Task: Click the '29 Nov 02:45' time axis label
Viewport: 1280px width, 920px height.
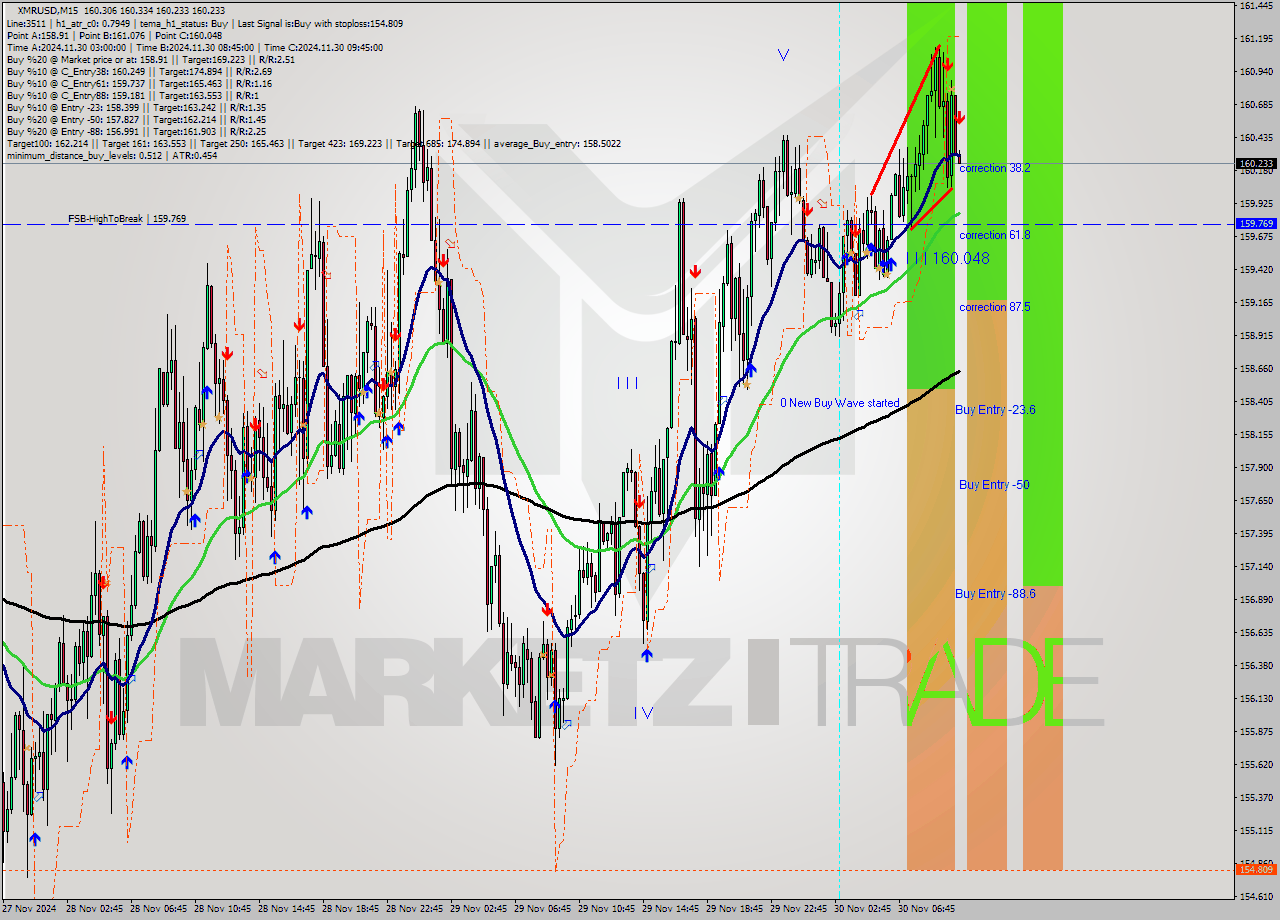Action: point(479,909)
